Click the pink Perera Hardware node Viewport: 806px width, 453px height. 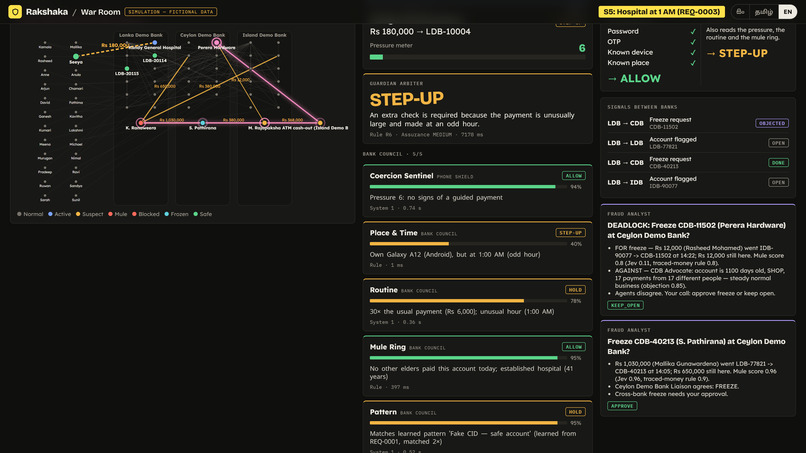(x=216, y=42)
